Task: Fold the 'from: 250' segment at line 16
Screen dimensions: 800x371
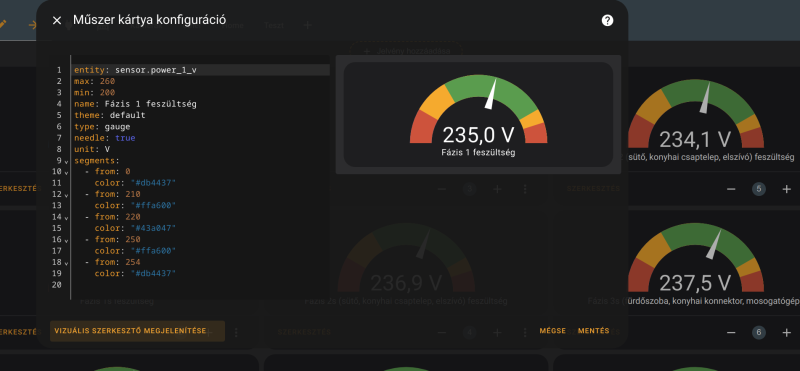Action: (x=66, y=240)
